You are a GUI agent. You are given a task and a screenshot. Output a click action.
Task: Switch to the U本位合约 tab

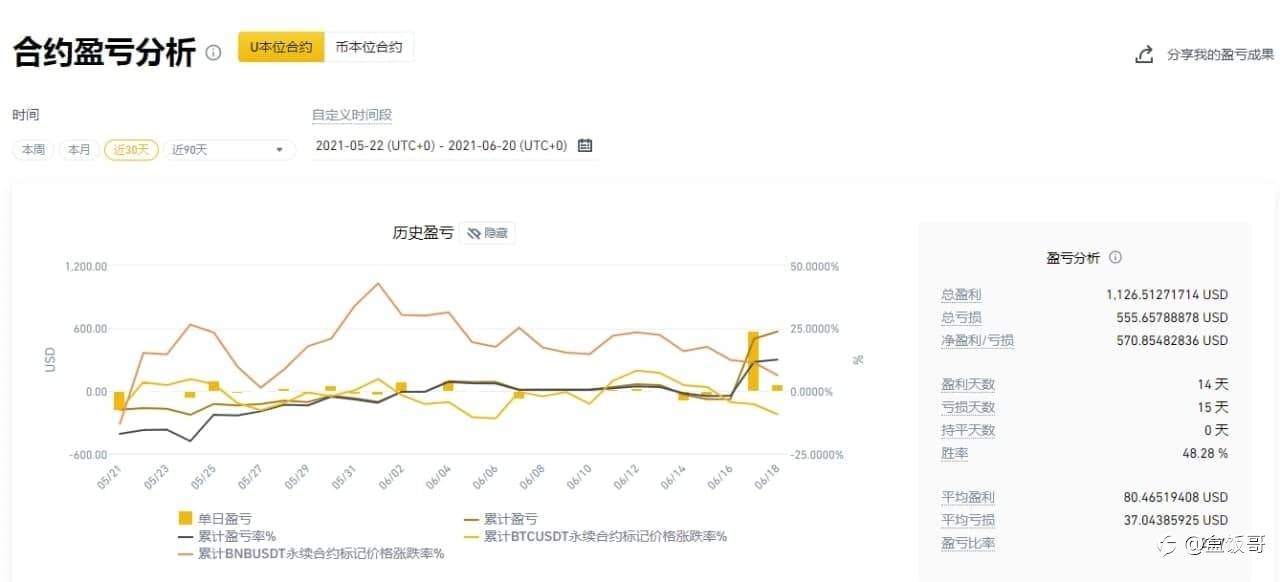point(281,47)
